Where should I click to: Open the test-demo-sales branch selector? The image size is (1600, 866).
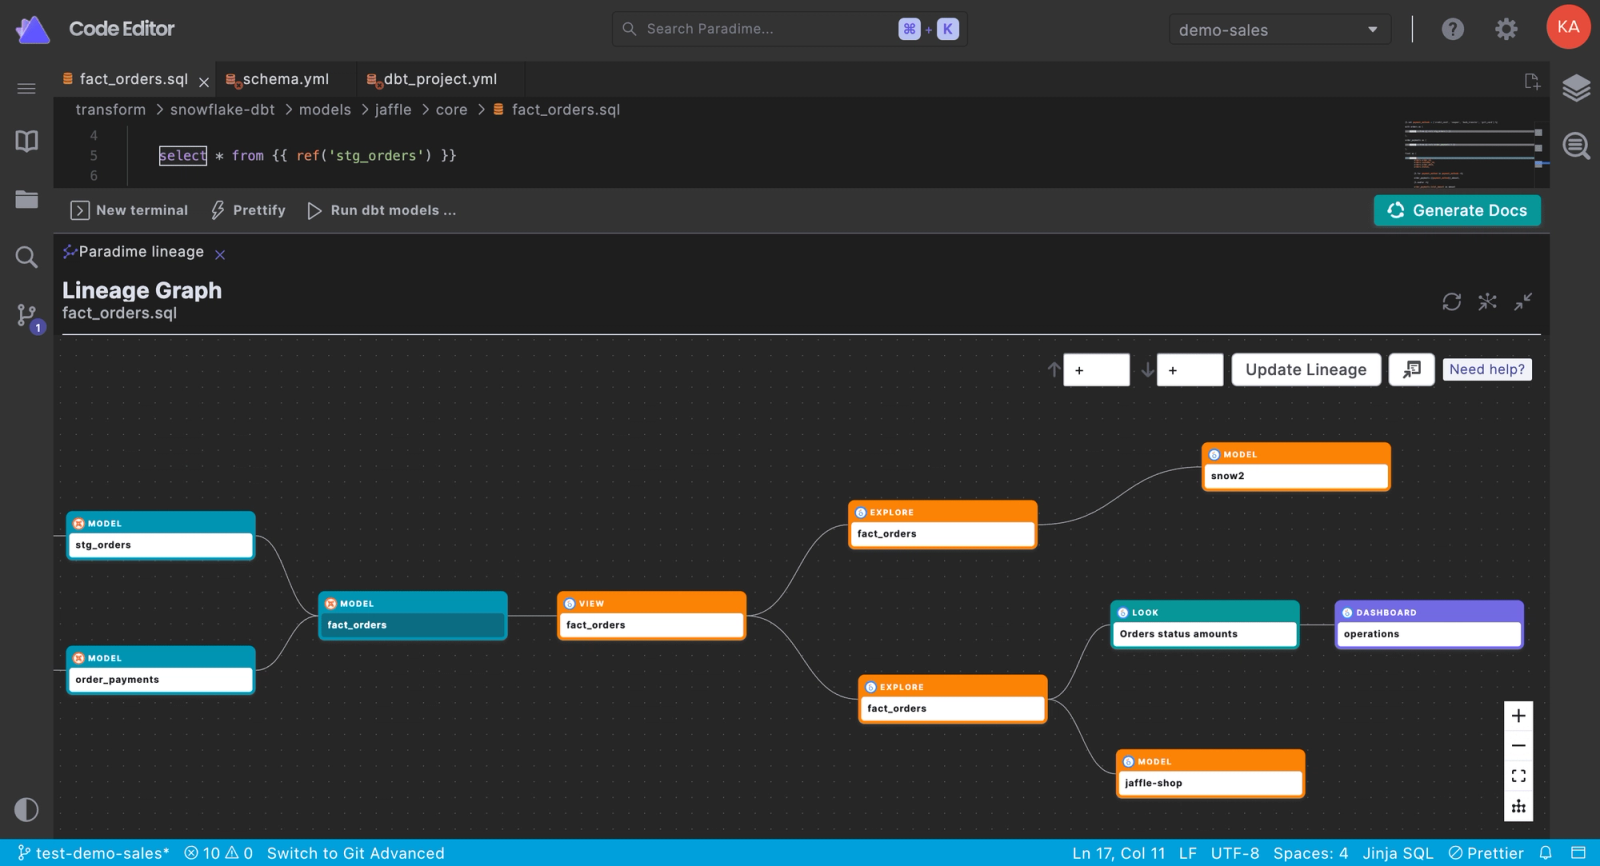click(x=94, y=853)
